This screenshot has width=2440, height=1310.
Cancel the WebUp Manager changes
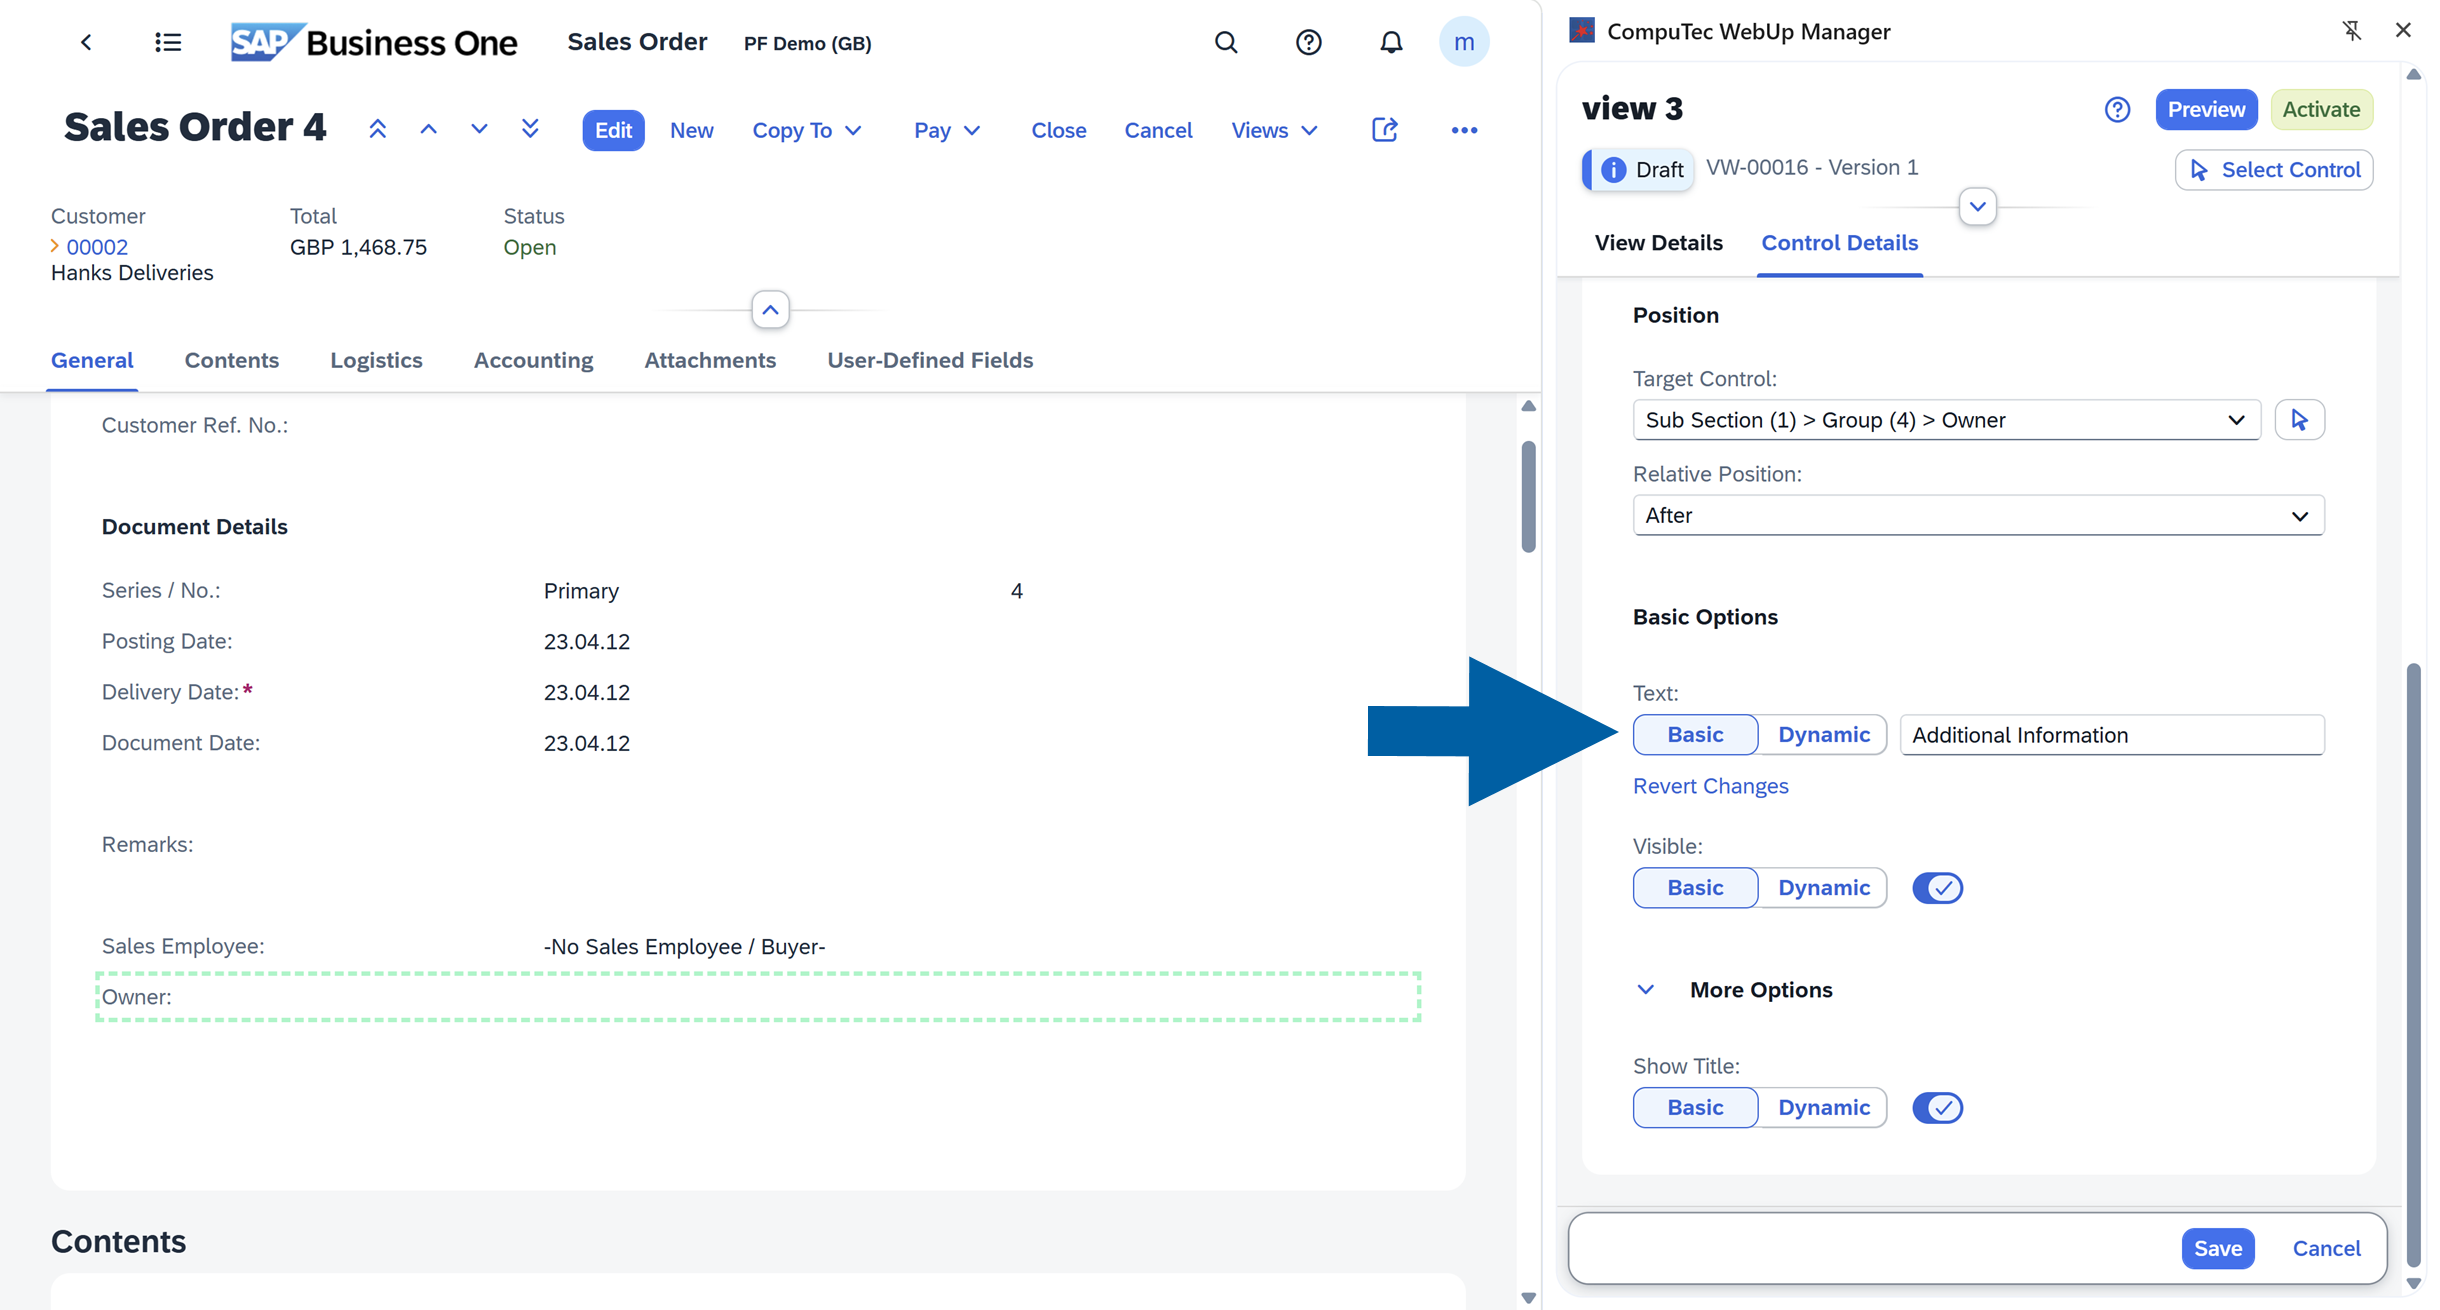pos(2326,1248)
